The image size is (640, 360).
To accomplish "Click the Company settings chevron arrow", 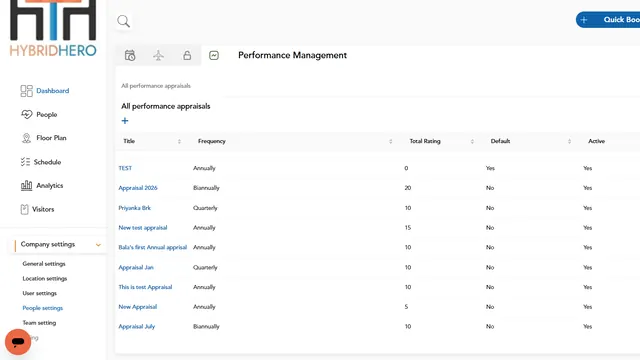I will pyautogui.click(x=98, y=245).
